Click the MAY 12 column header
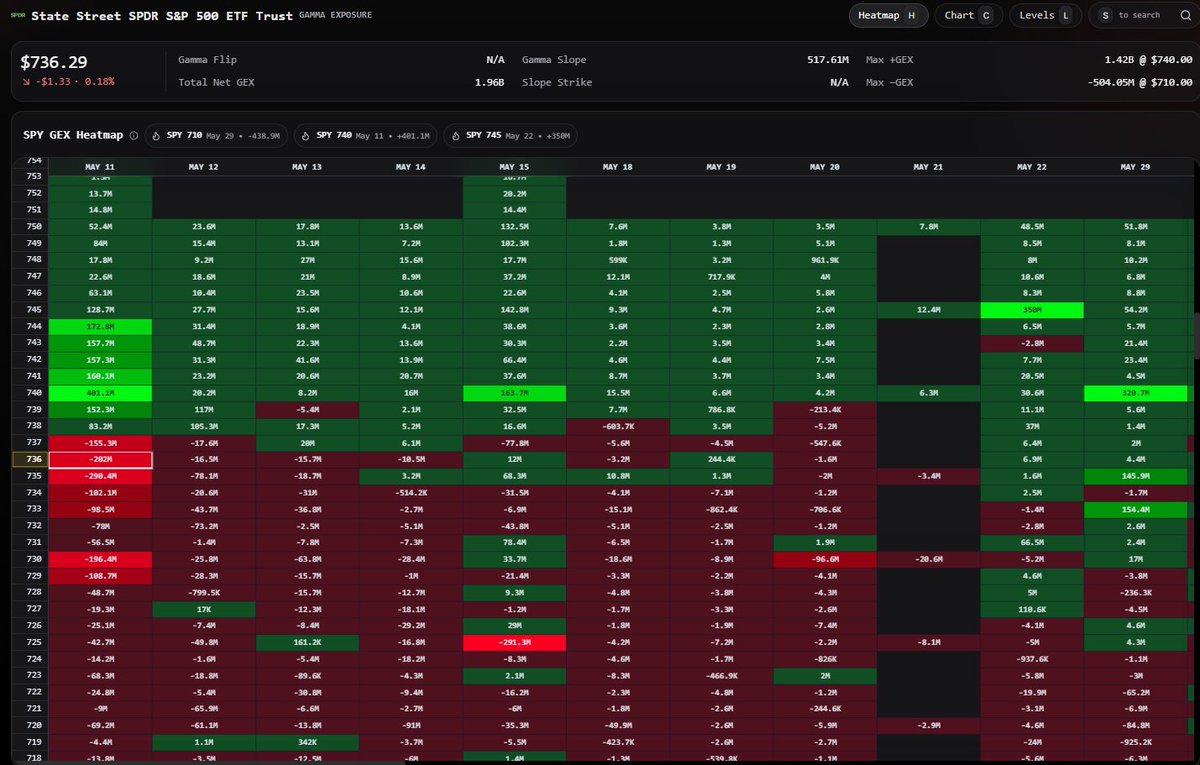 tap(204, 167)
